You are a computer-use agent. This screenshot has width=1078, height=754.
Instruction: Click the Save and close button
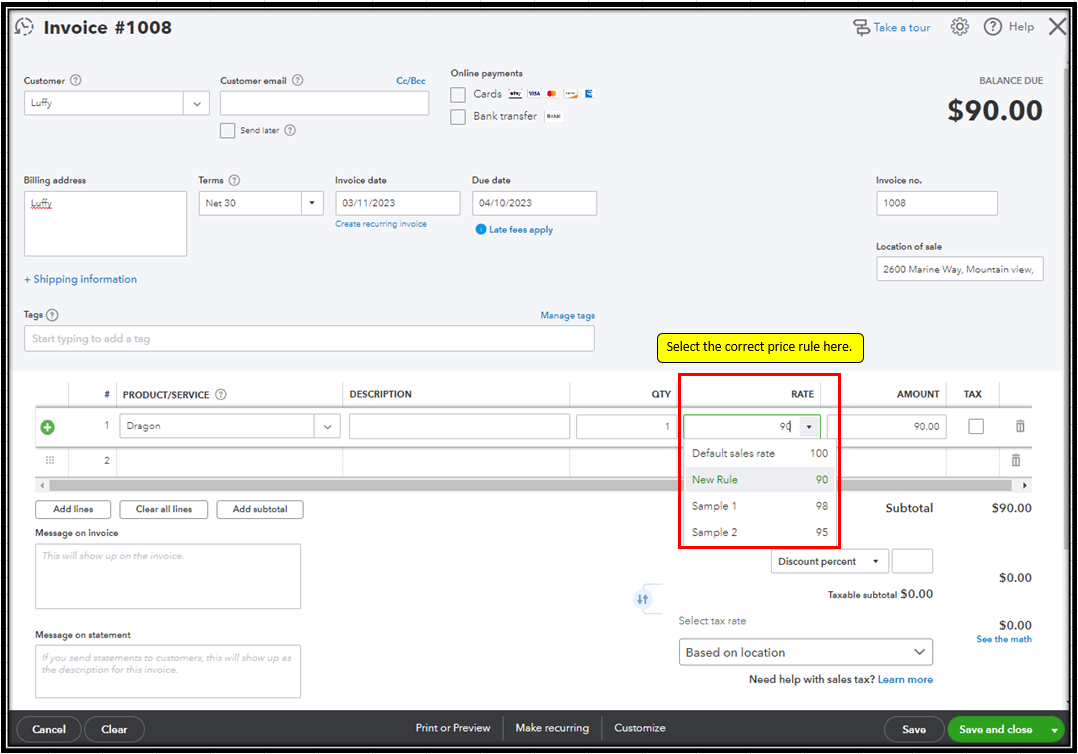pyautogui.click(x=995, y=729)
